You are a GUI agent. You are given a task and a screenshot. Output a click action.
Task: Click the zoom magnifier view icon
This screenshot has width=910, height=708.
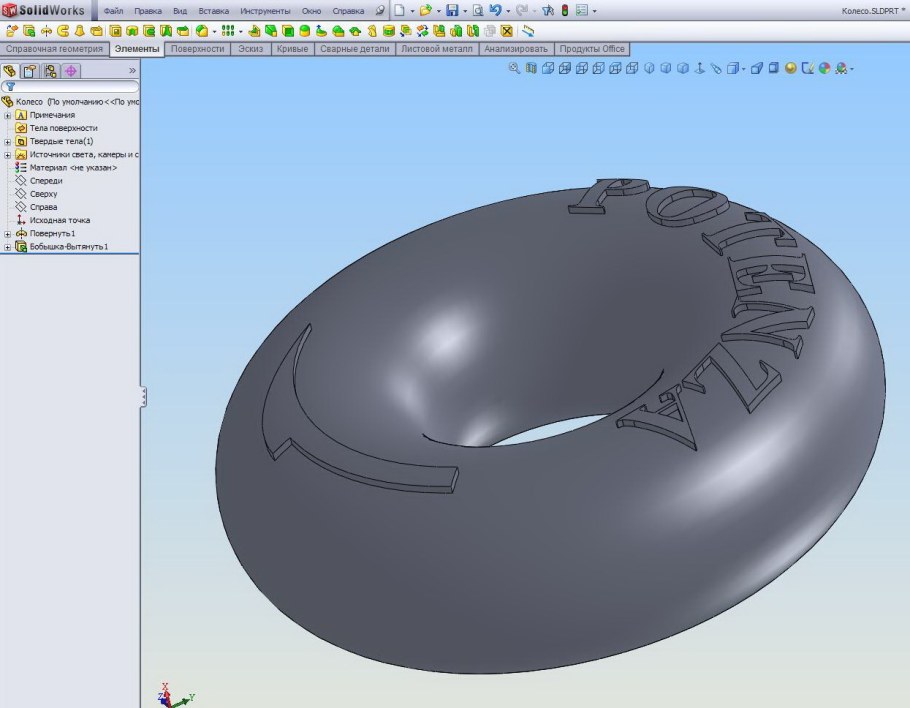pyautogui.click(x=514, y=69)
